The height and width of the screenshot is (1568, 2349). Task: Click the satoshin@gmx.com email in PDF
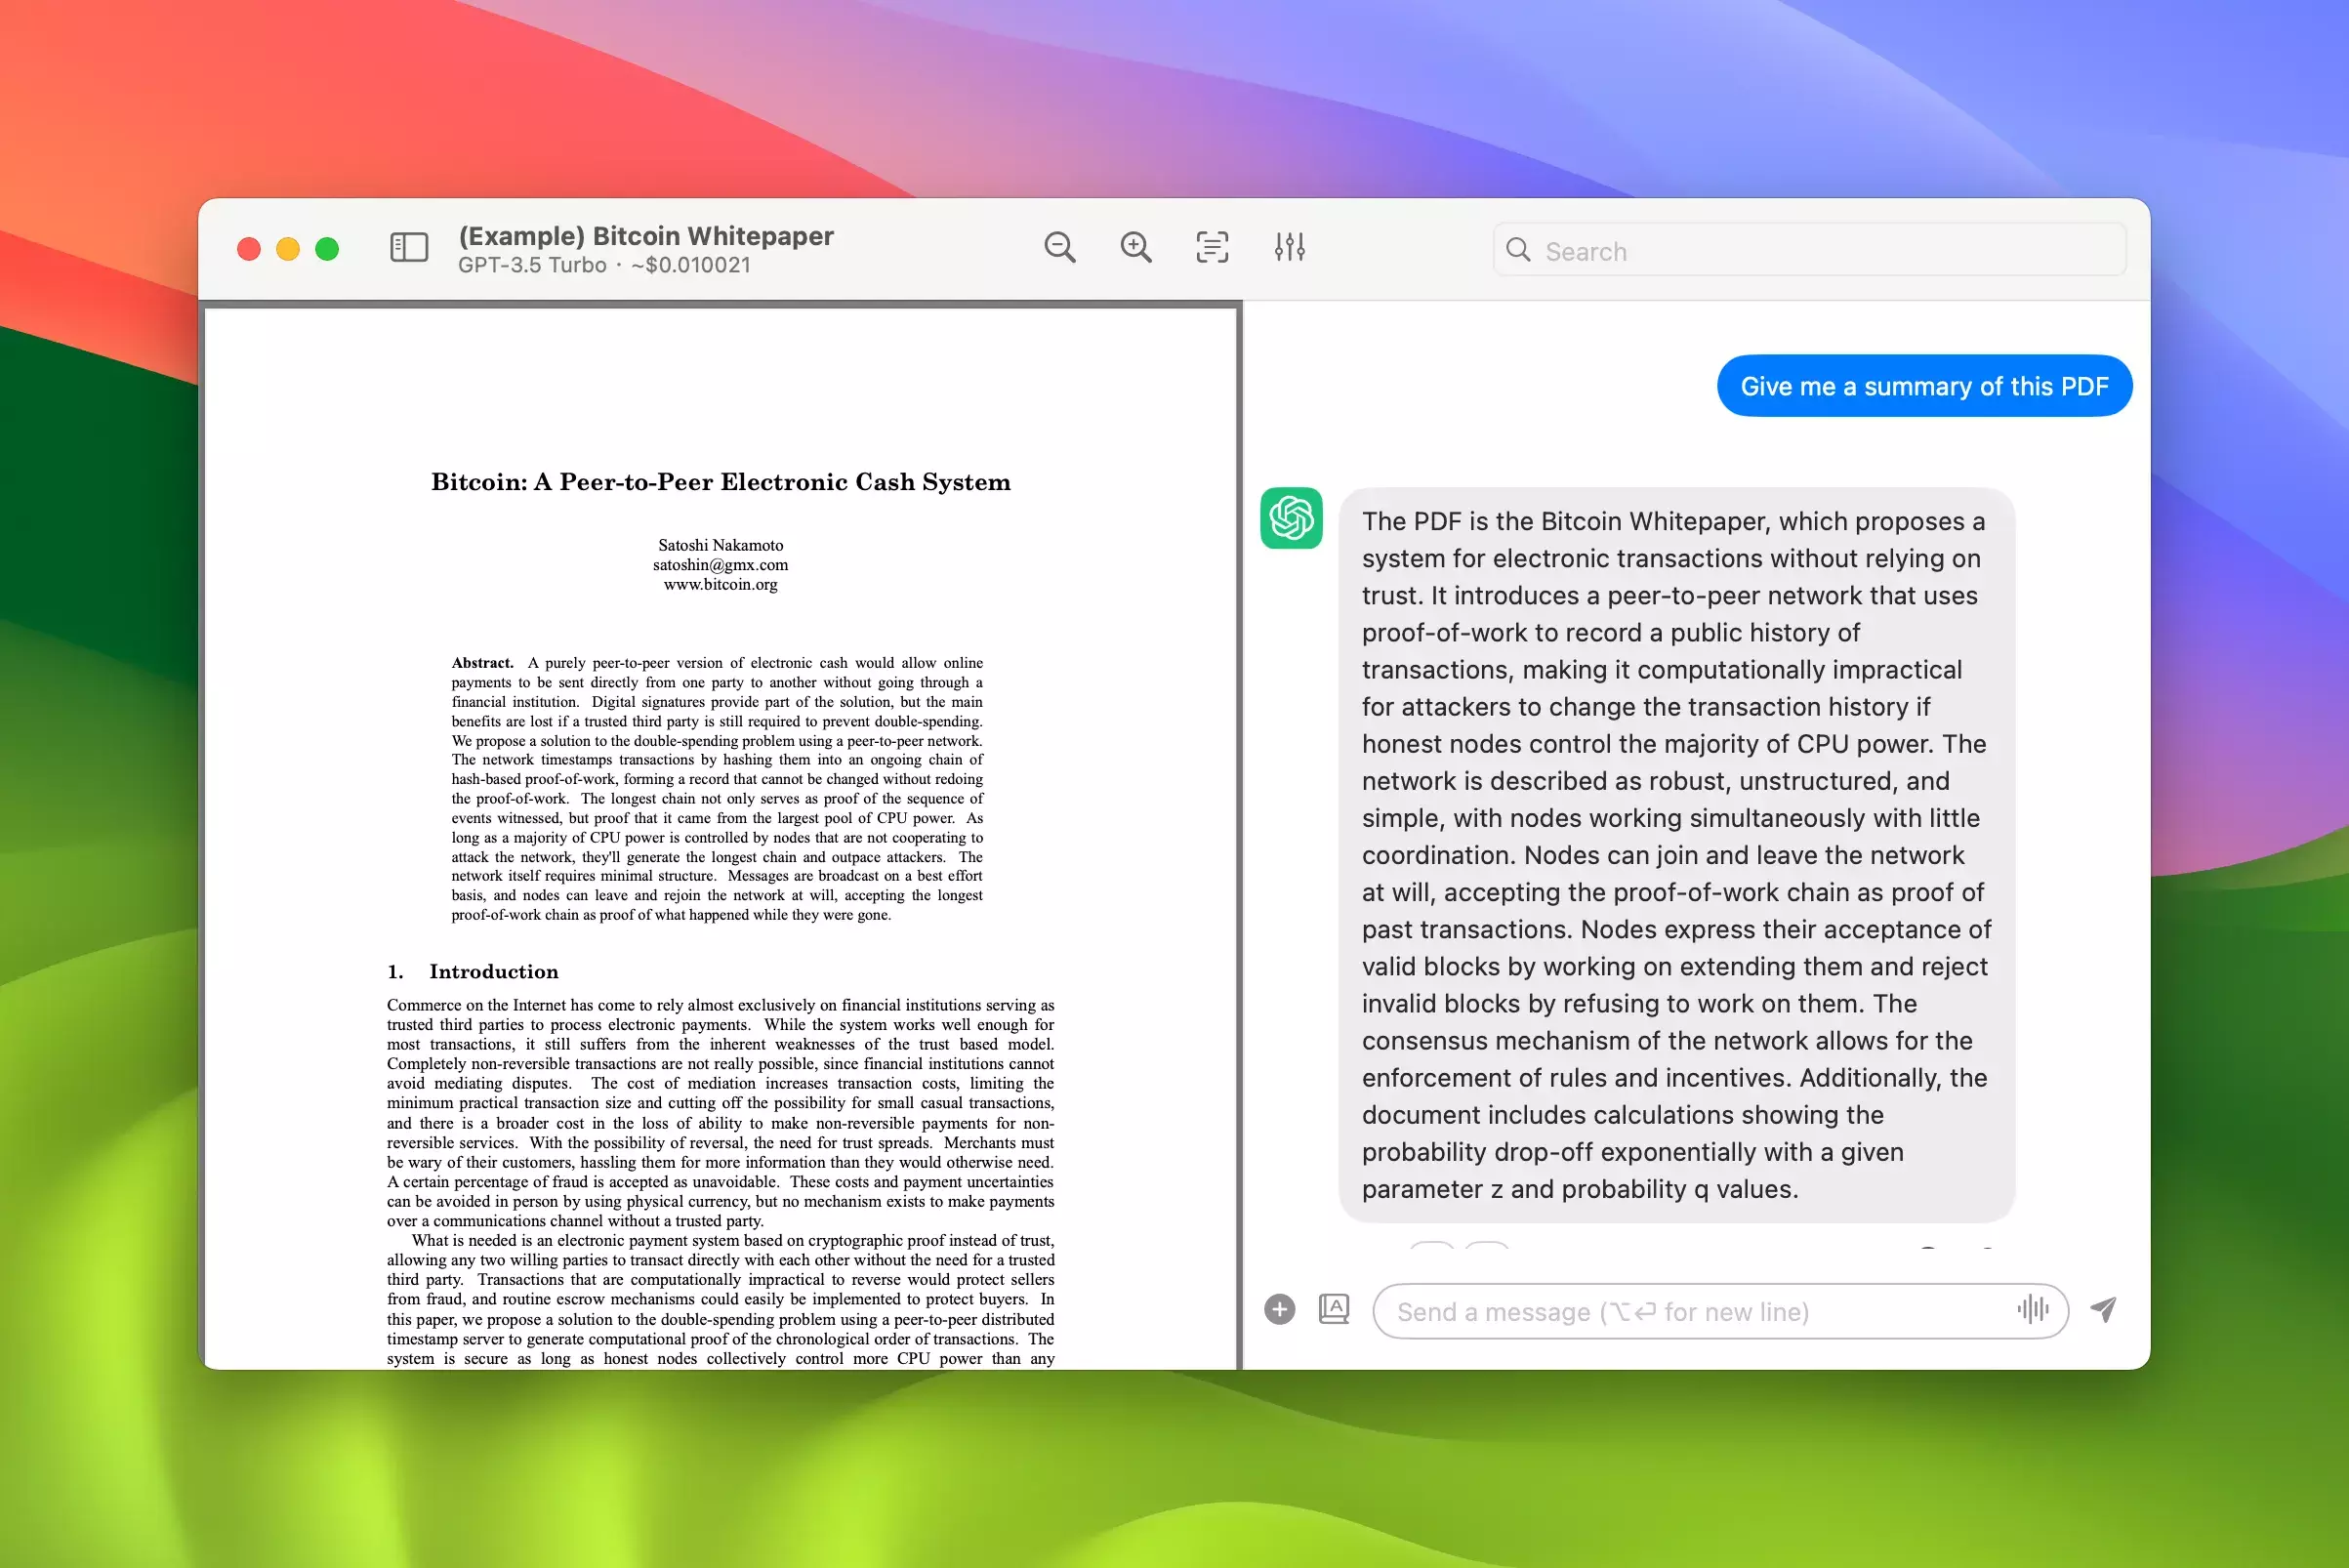coord(720,565)
